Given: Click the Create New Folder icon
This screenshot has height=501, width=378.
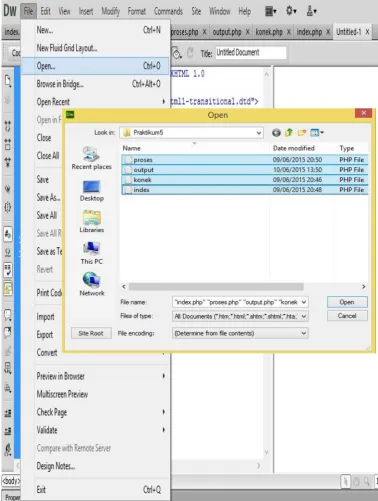Looking at the screenshot, I should click(x=302, y=133).
